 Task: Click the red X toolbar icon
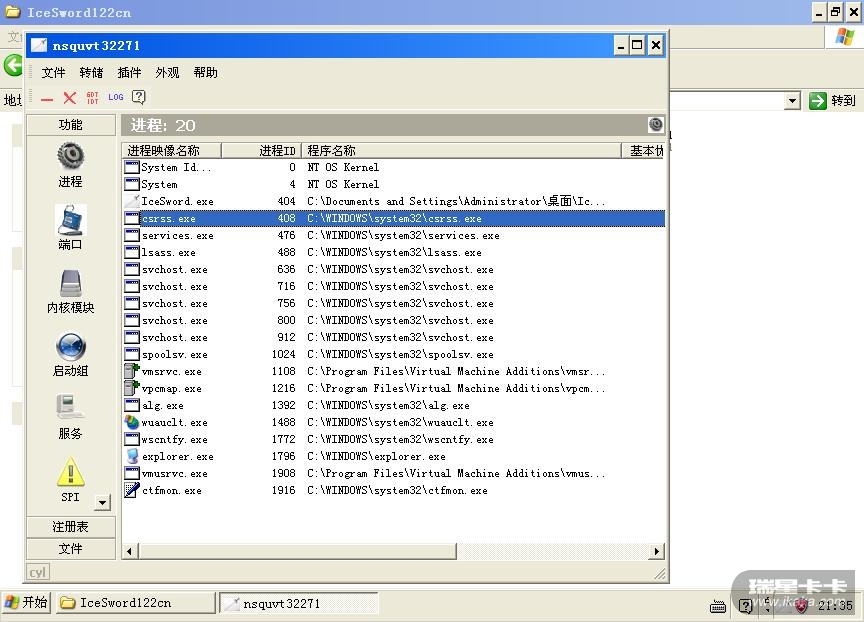[x=69, y=98]
